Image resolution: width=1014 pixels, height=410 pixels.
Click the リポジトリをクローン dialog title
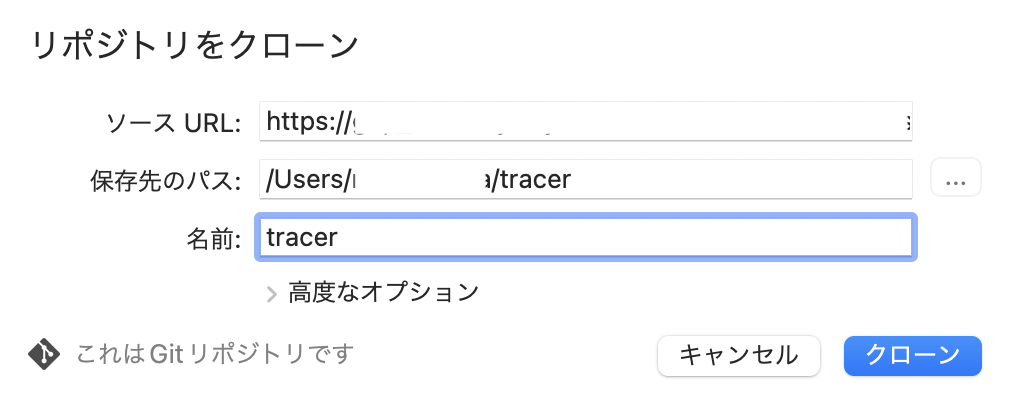coord(196,46)
